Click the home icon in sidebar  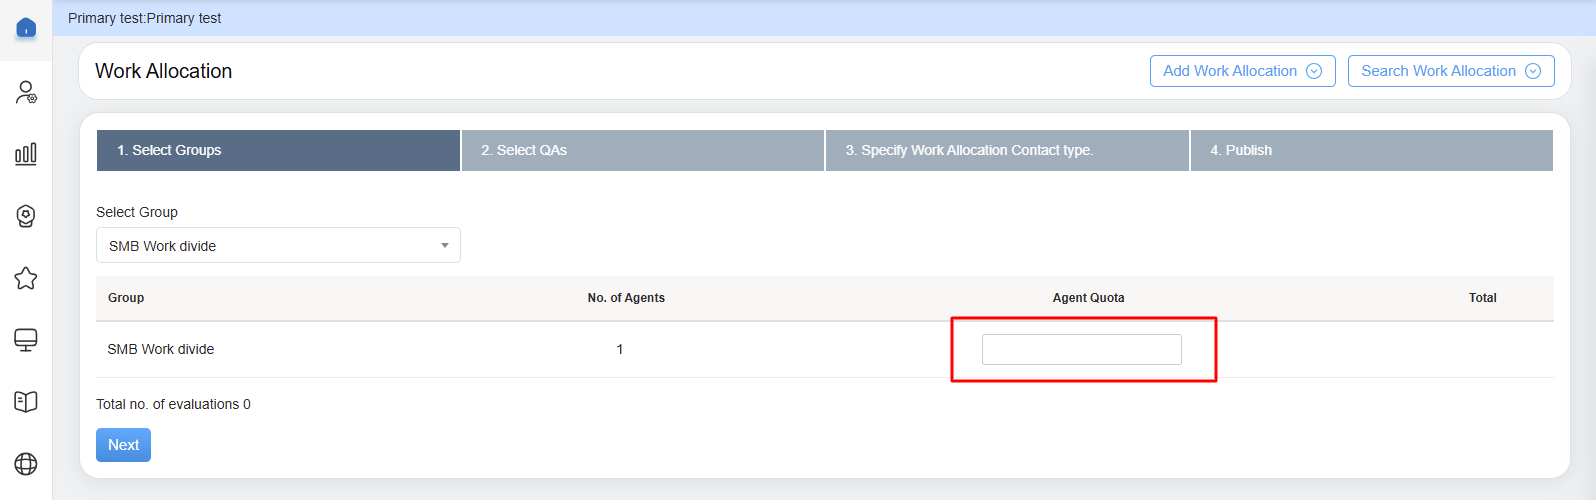coord(26,28)
